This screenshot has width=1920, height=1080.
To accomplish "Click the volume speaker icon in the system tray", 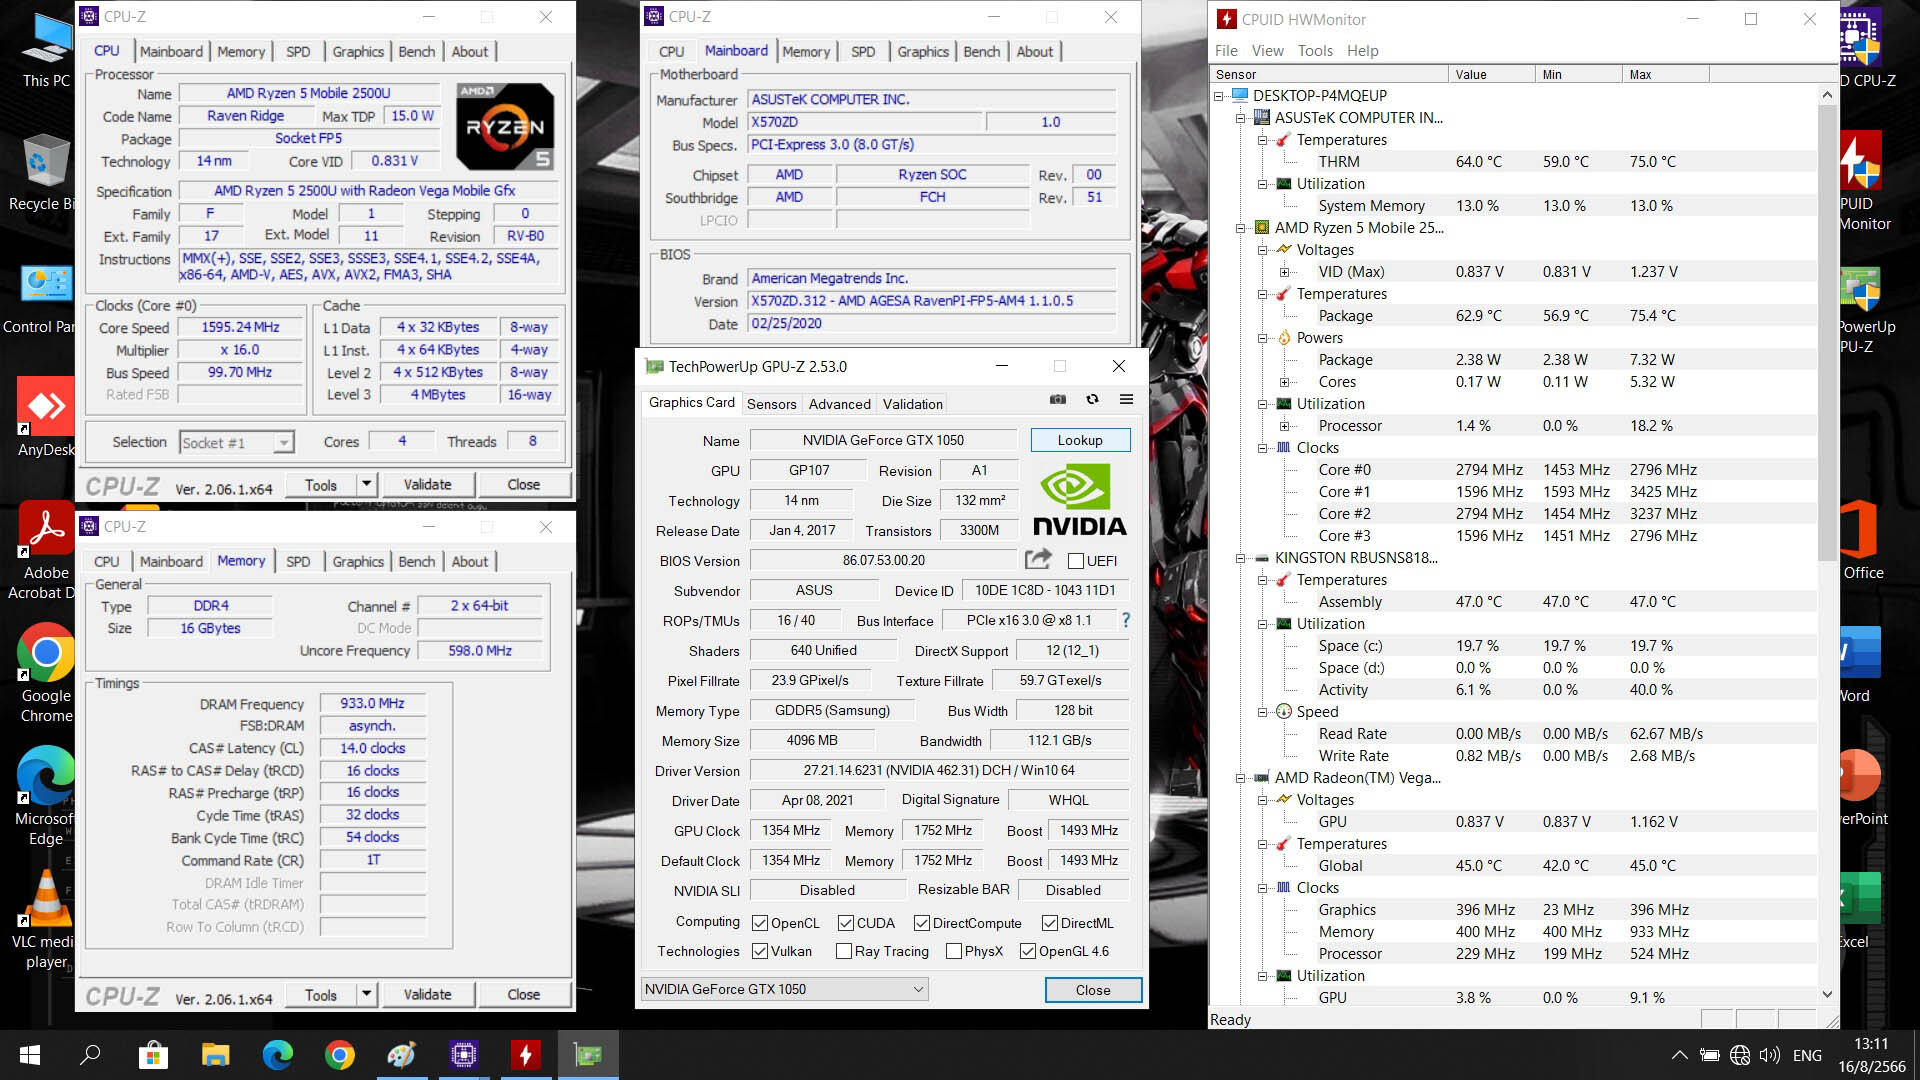I will tap(1769, 1055).
